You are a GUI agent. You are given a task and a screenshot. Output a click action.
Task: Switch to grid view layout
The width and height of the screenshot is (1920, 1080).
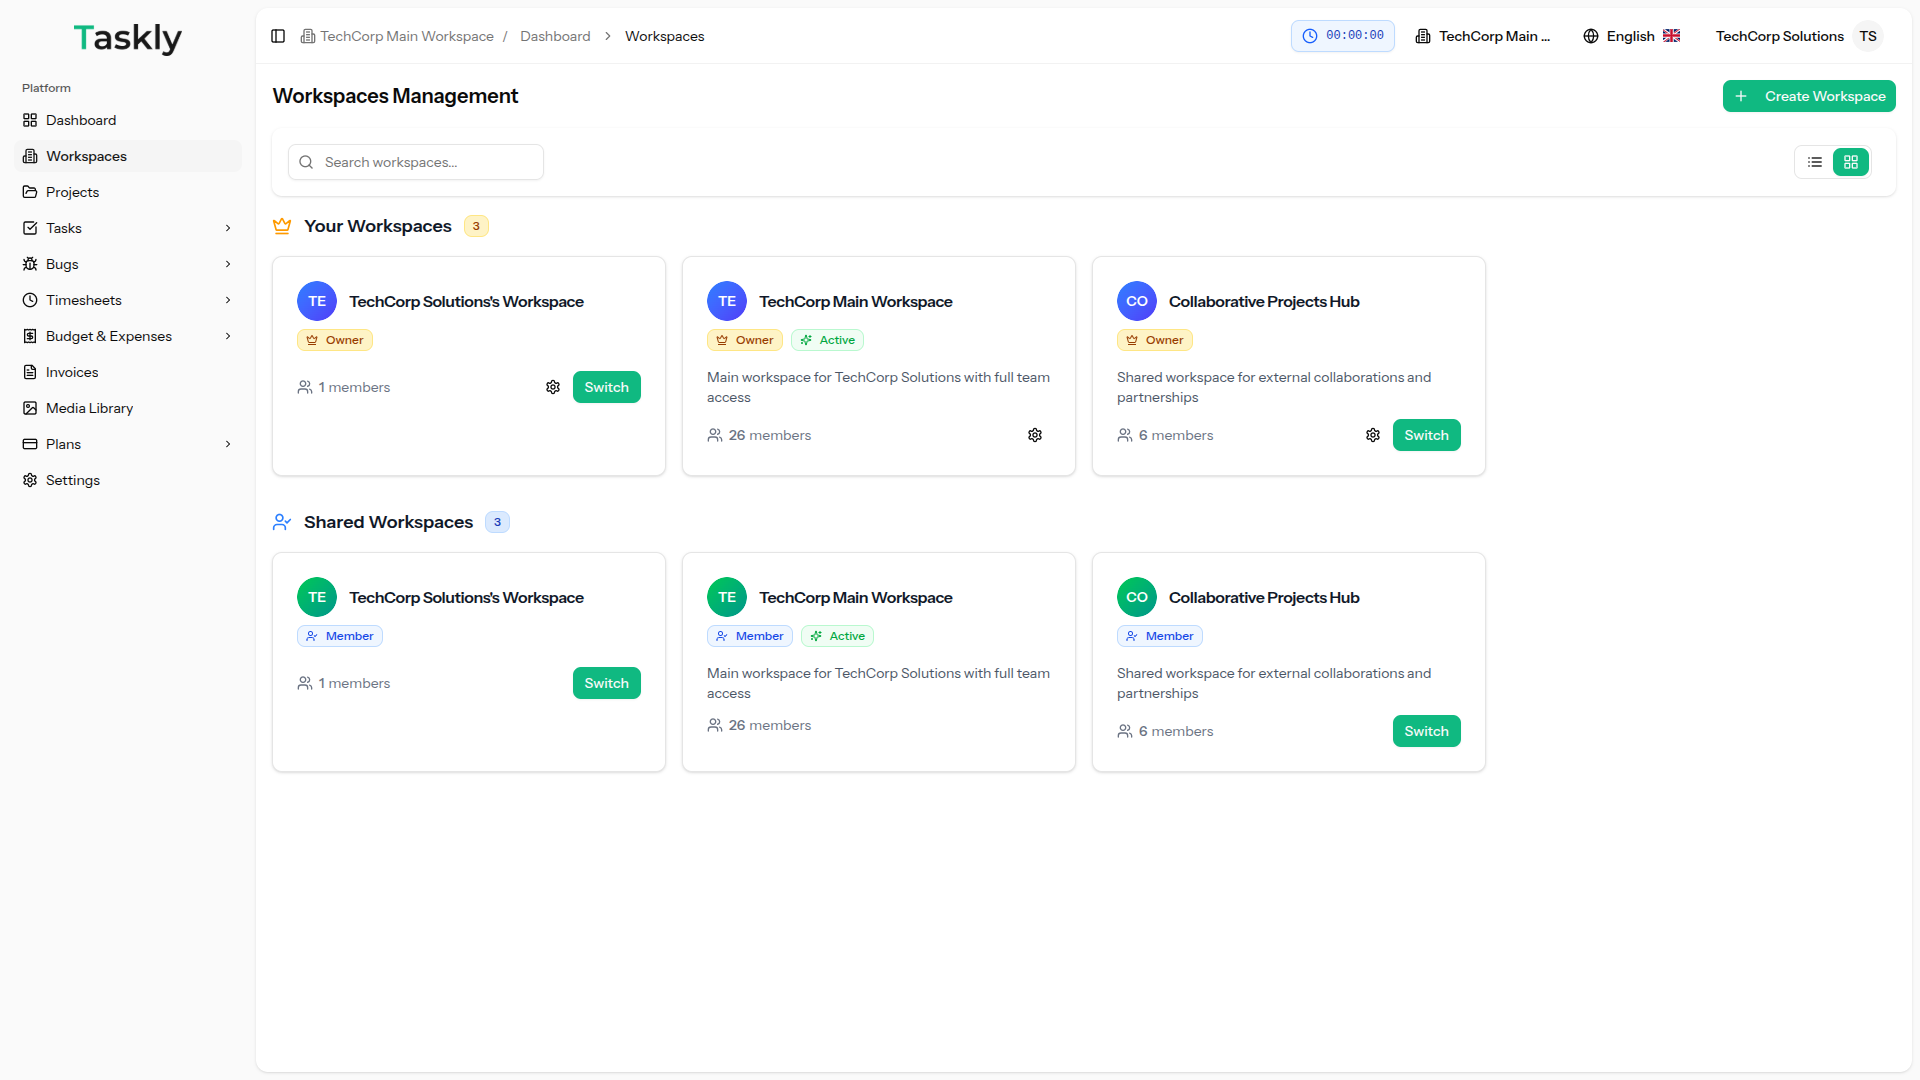(1851, 162)
